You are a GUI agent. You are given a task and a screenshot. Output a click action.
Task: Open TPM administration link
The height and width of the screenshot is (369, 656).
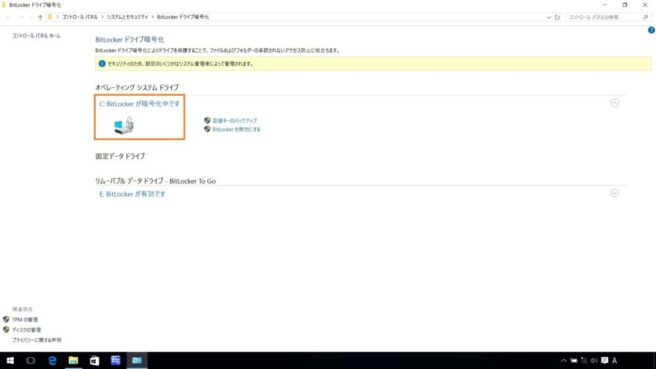pyautogui.click(x=25, y=320)
